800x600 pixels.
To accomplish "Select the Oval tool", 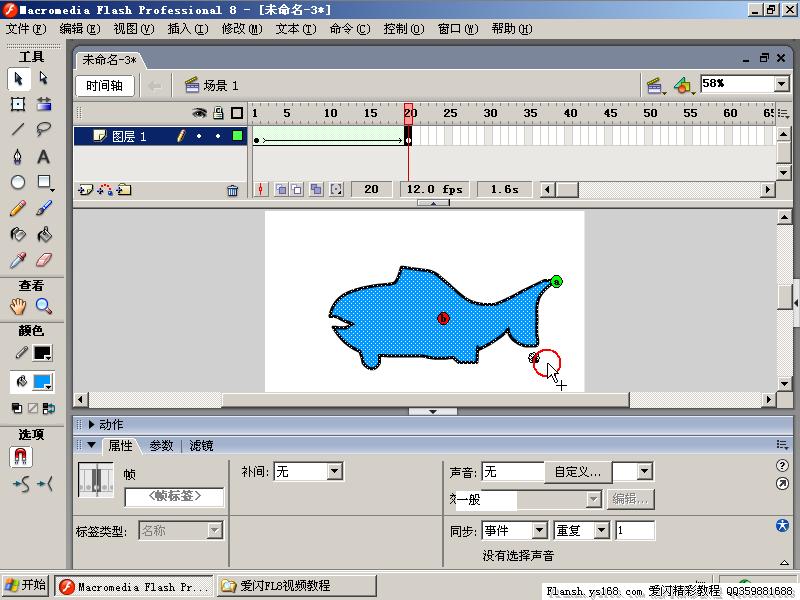I will [x=18, y=182].
